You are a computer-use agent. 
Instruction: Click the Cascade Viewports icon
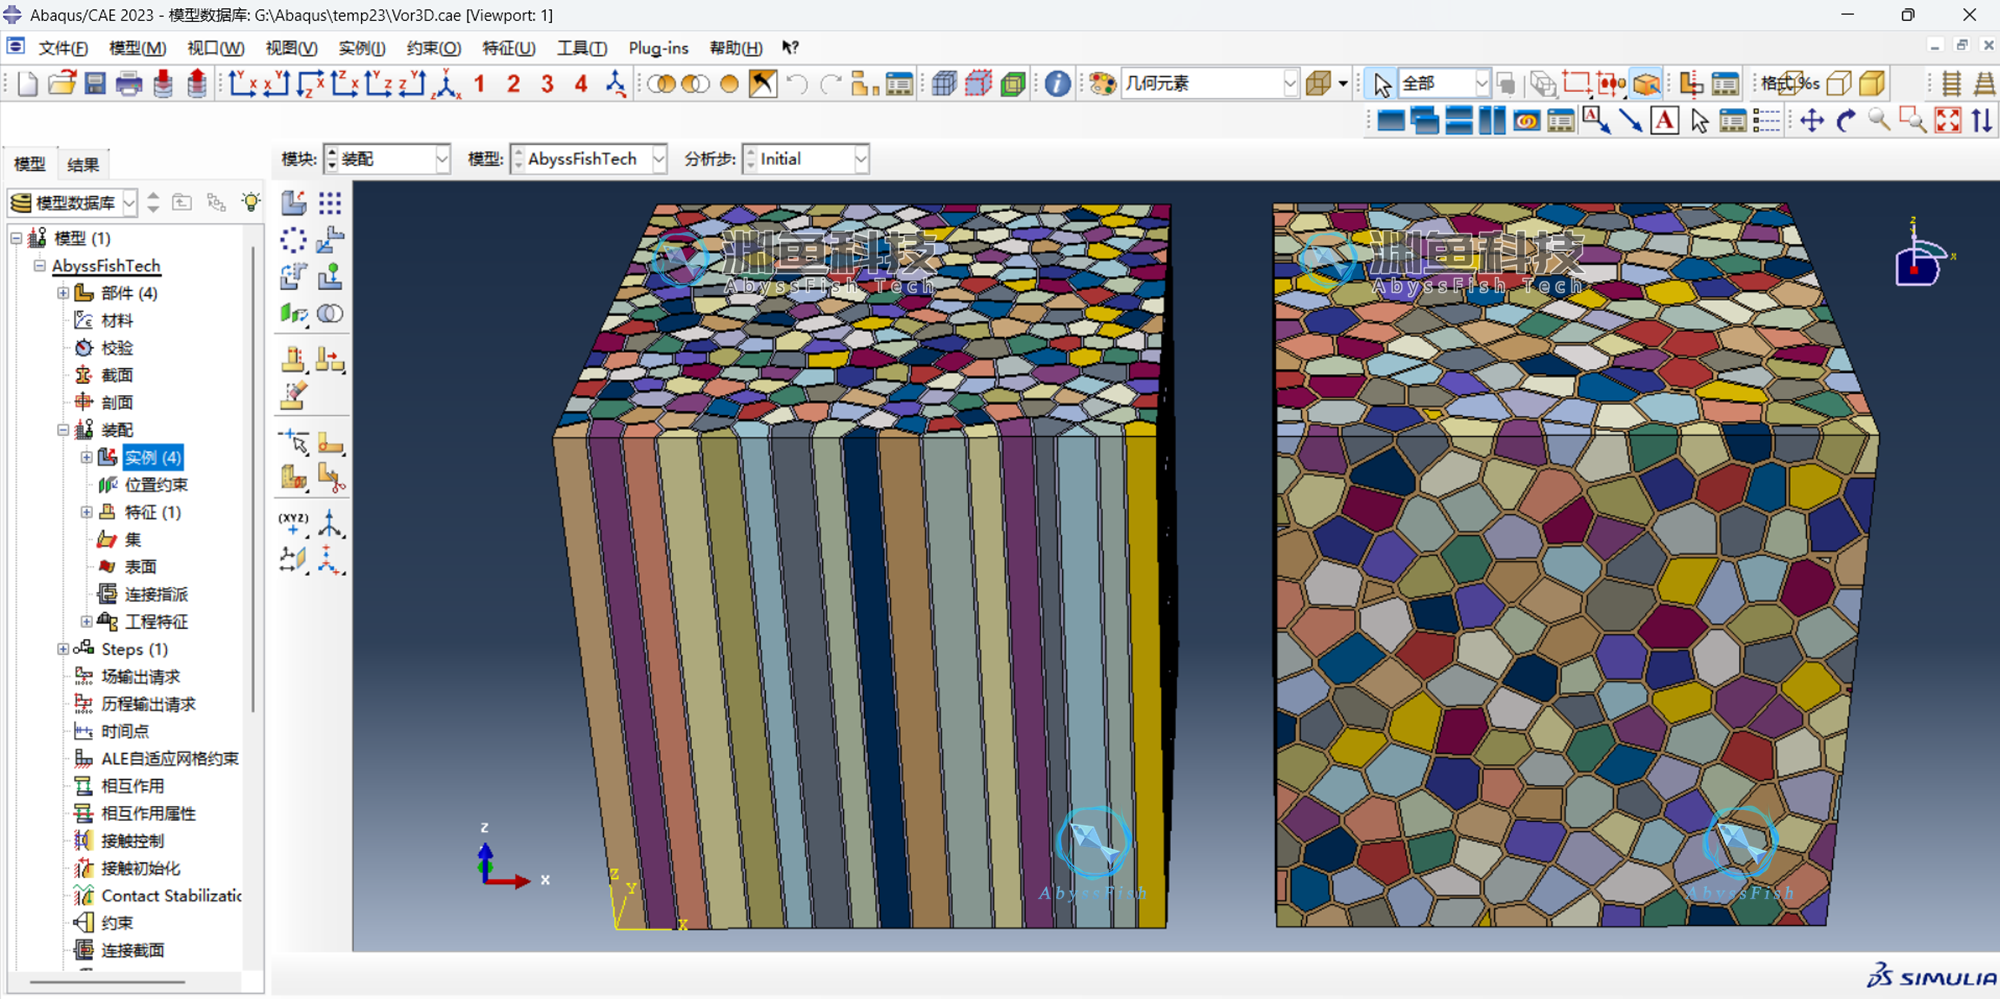pos(1425,121)
